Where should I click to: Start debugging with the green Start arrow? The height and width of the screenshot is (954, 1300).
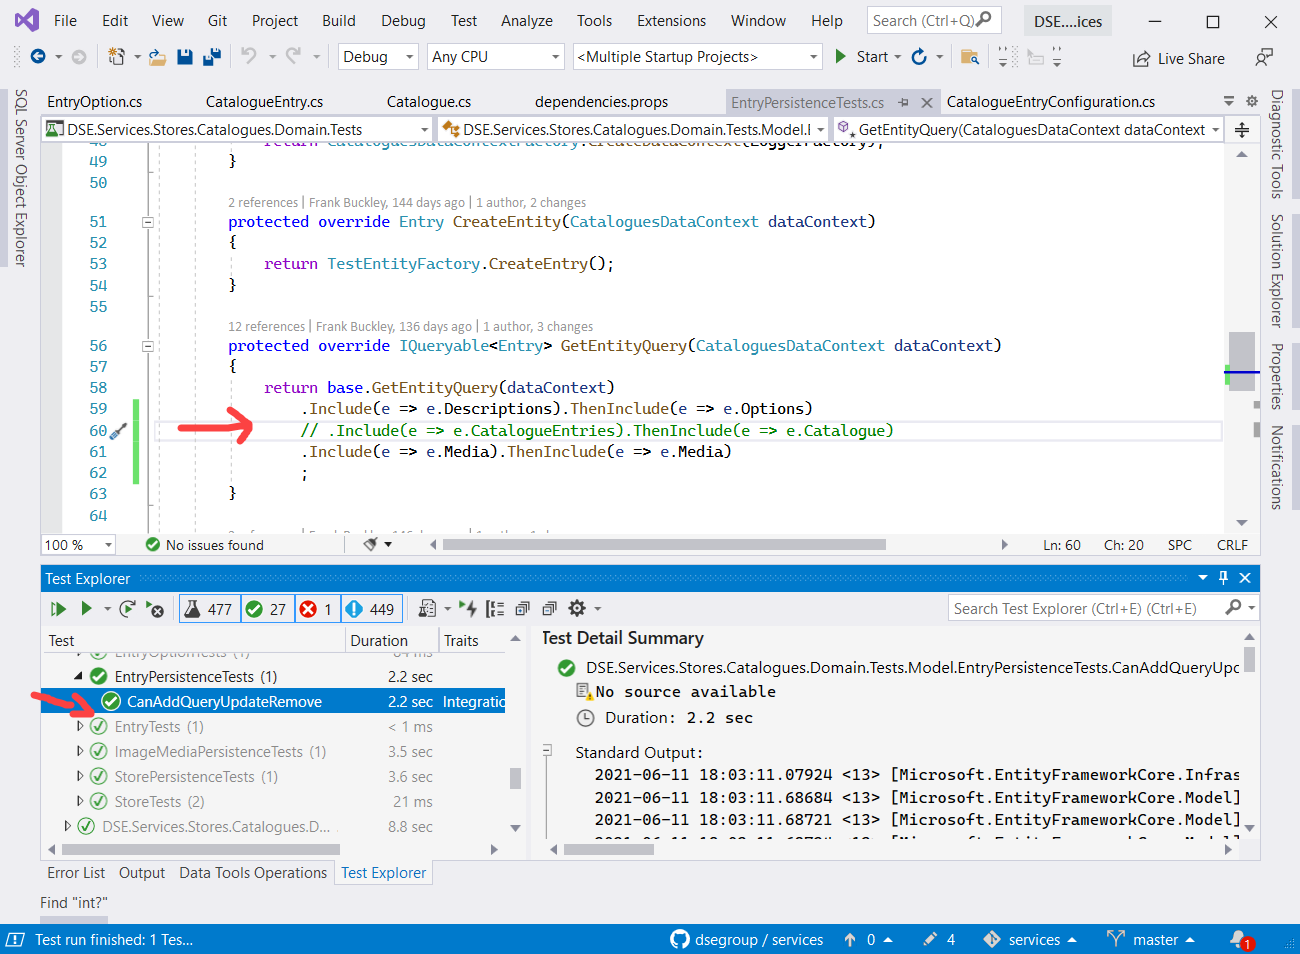[841, 57]
